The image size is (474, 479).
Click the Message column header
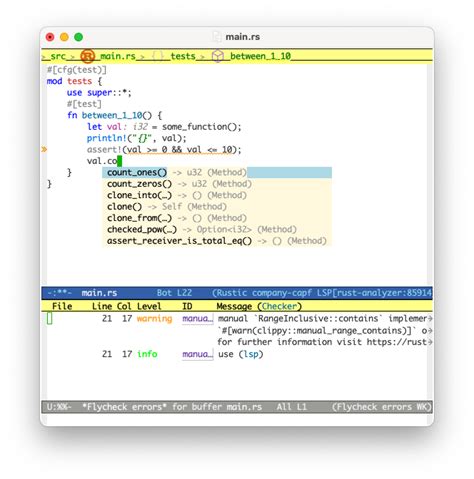point(234,306)
